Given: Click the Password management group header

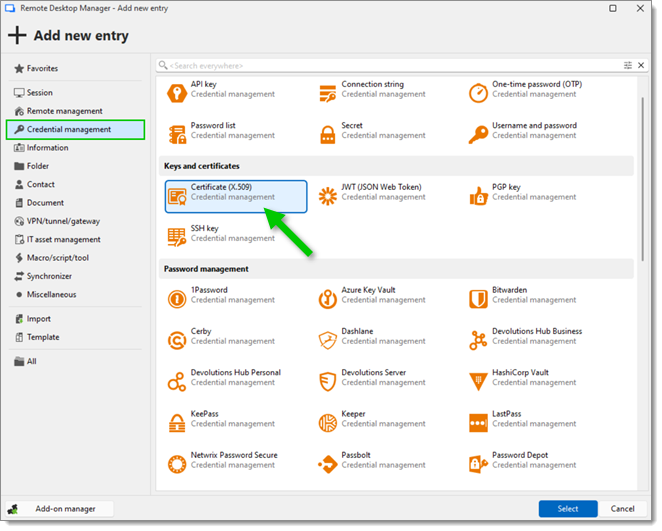Looking at the screenshot, I should (396, 269).
